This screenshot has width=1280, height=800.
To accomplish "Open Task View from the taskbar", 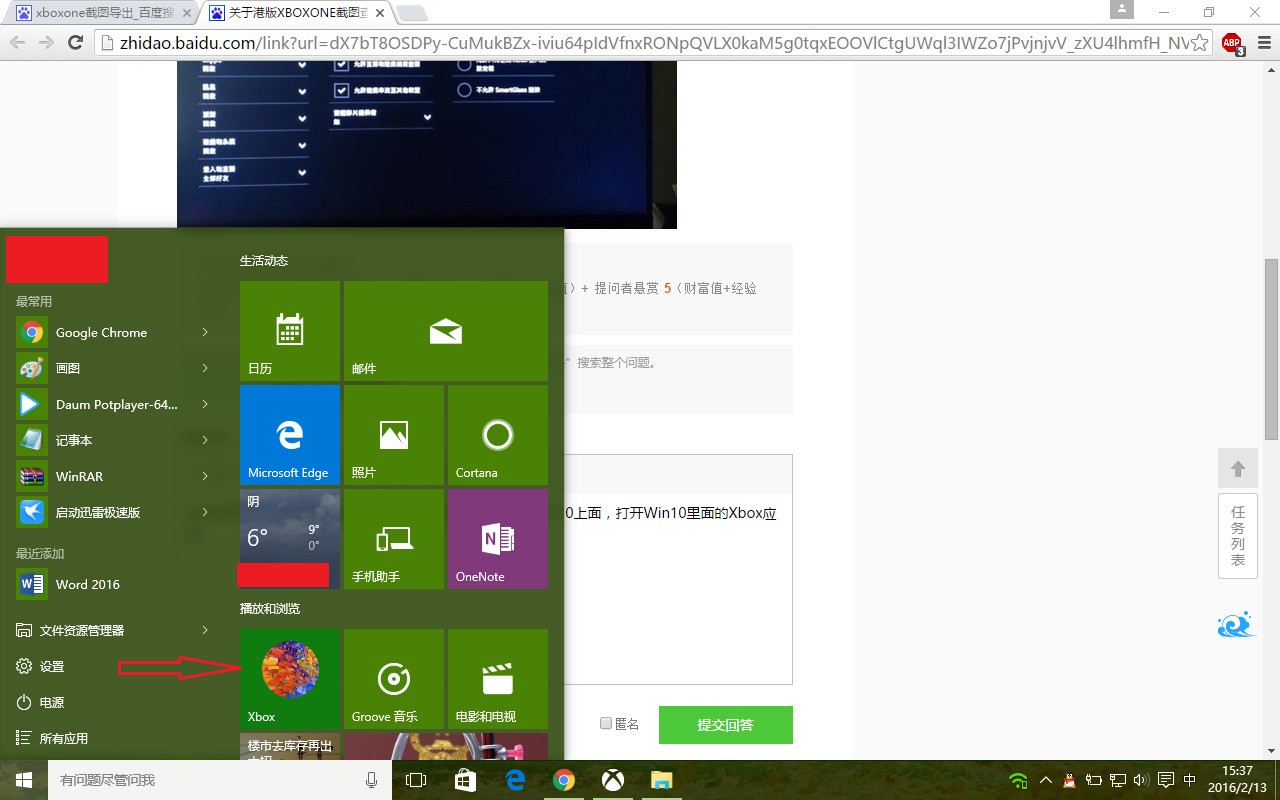I will [x=416, y=780].
